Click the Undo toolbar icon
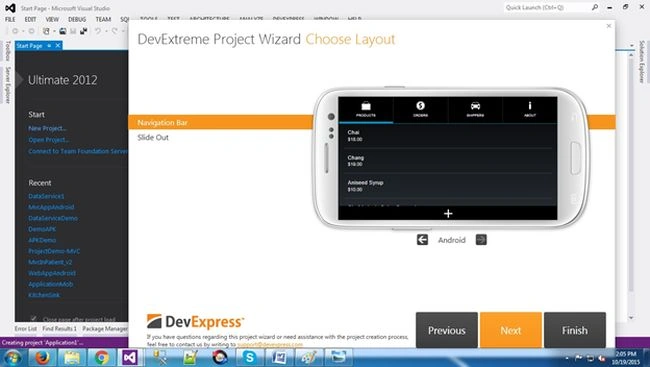 tap(98, 31)
